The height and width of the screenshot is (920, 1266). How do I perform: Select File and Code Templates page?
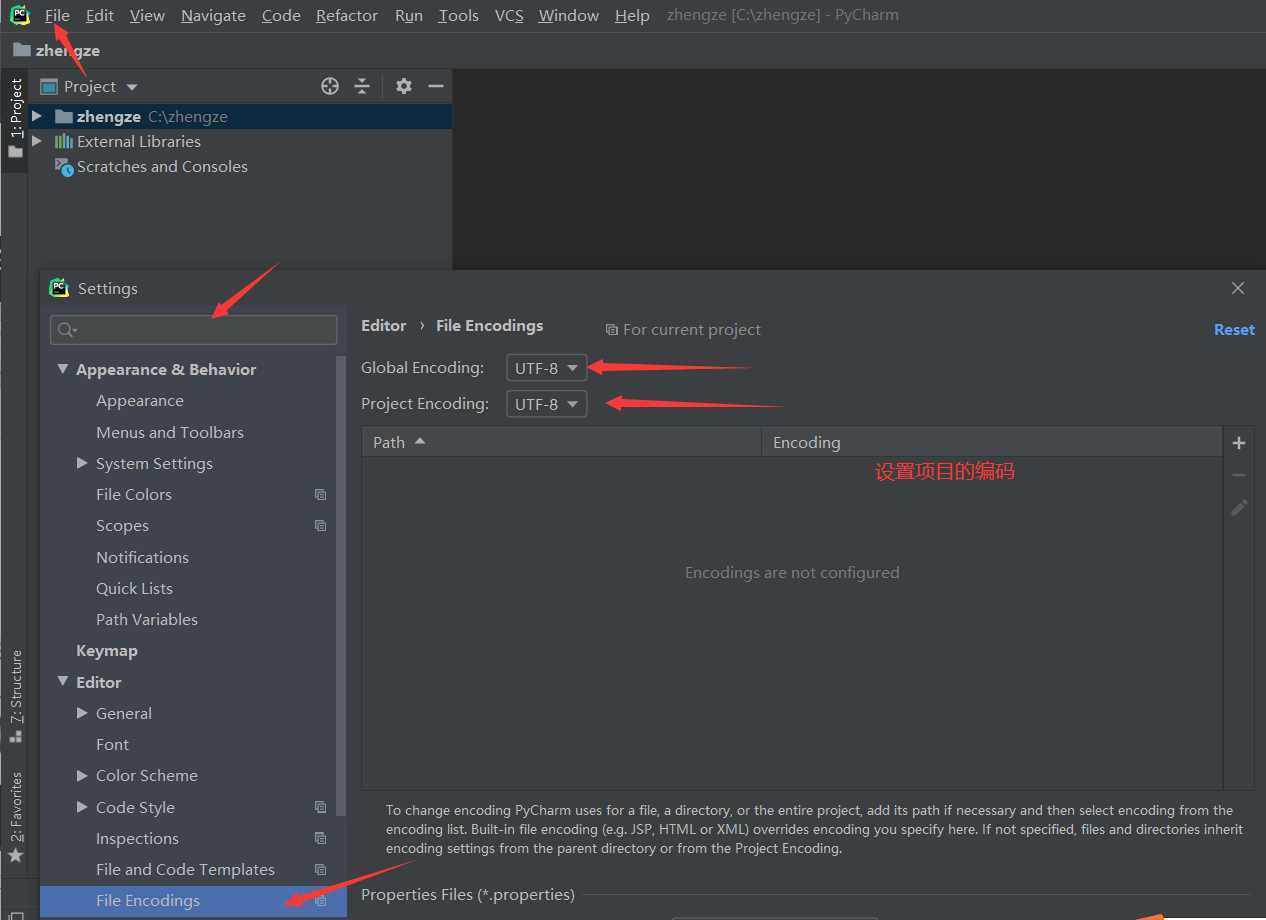(185, 870)
